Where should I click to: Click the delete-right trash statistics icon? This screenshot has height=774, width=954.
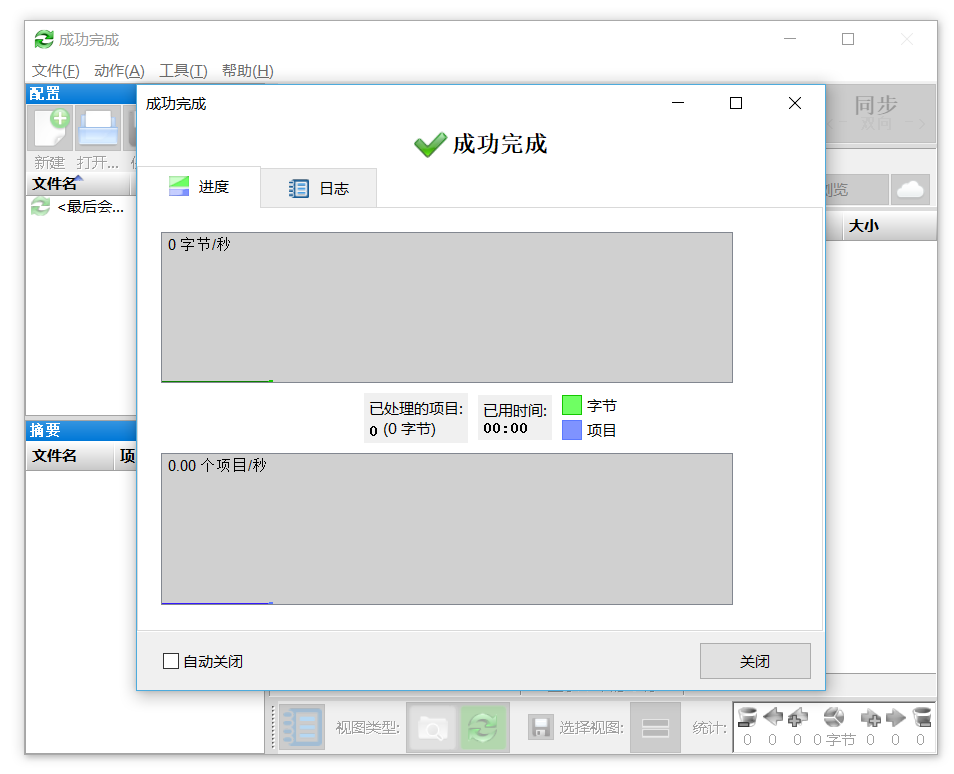pyautogui.click(x=922, y=717)
